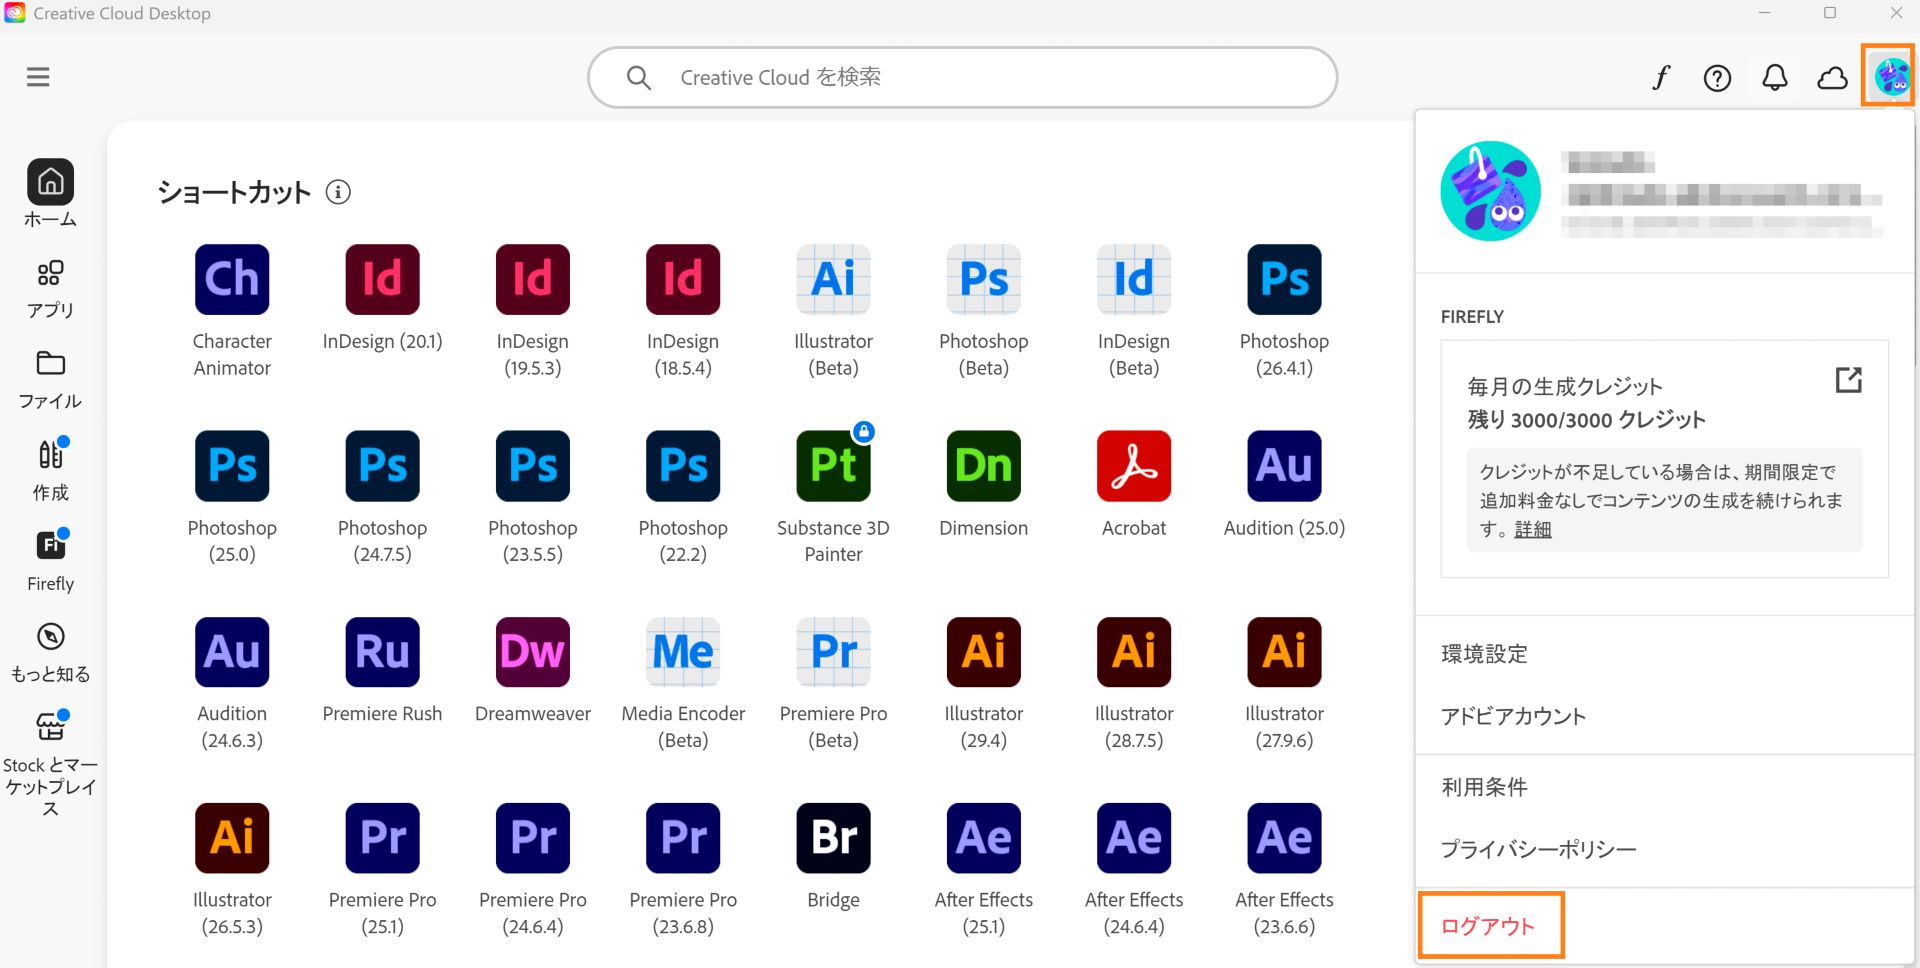
Task: Open Substance 3D Painter
Action: pyautogui.click(x=834, y=466)
